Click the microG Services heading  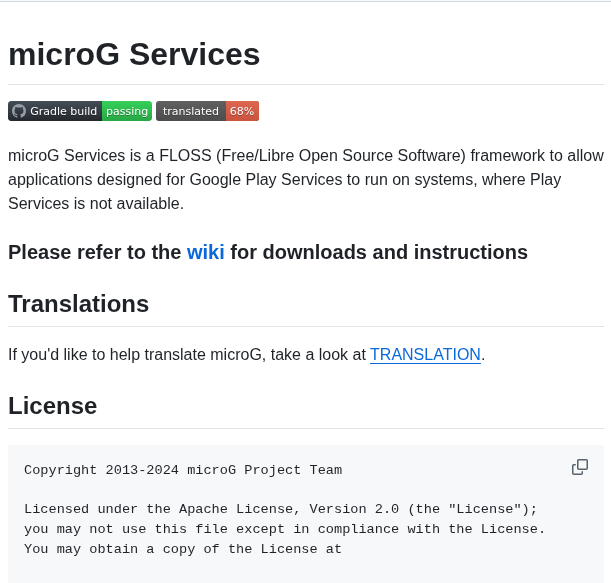pos(134,55)
